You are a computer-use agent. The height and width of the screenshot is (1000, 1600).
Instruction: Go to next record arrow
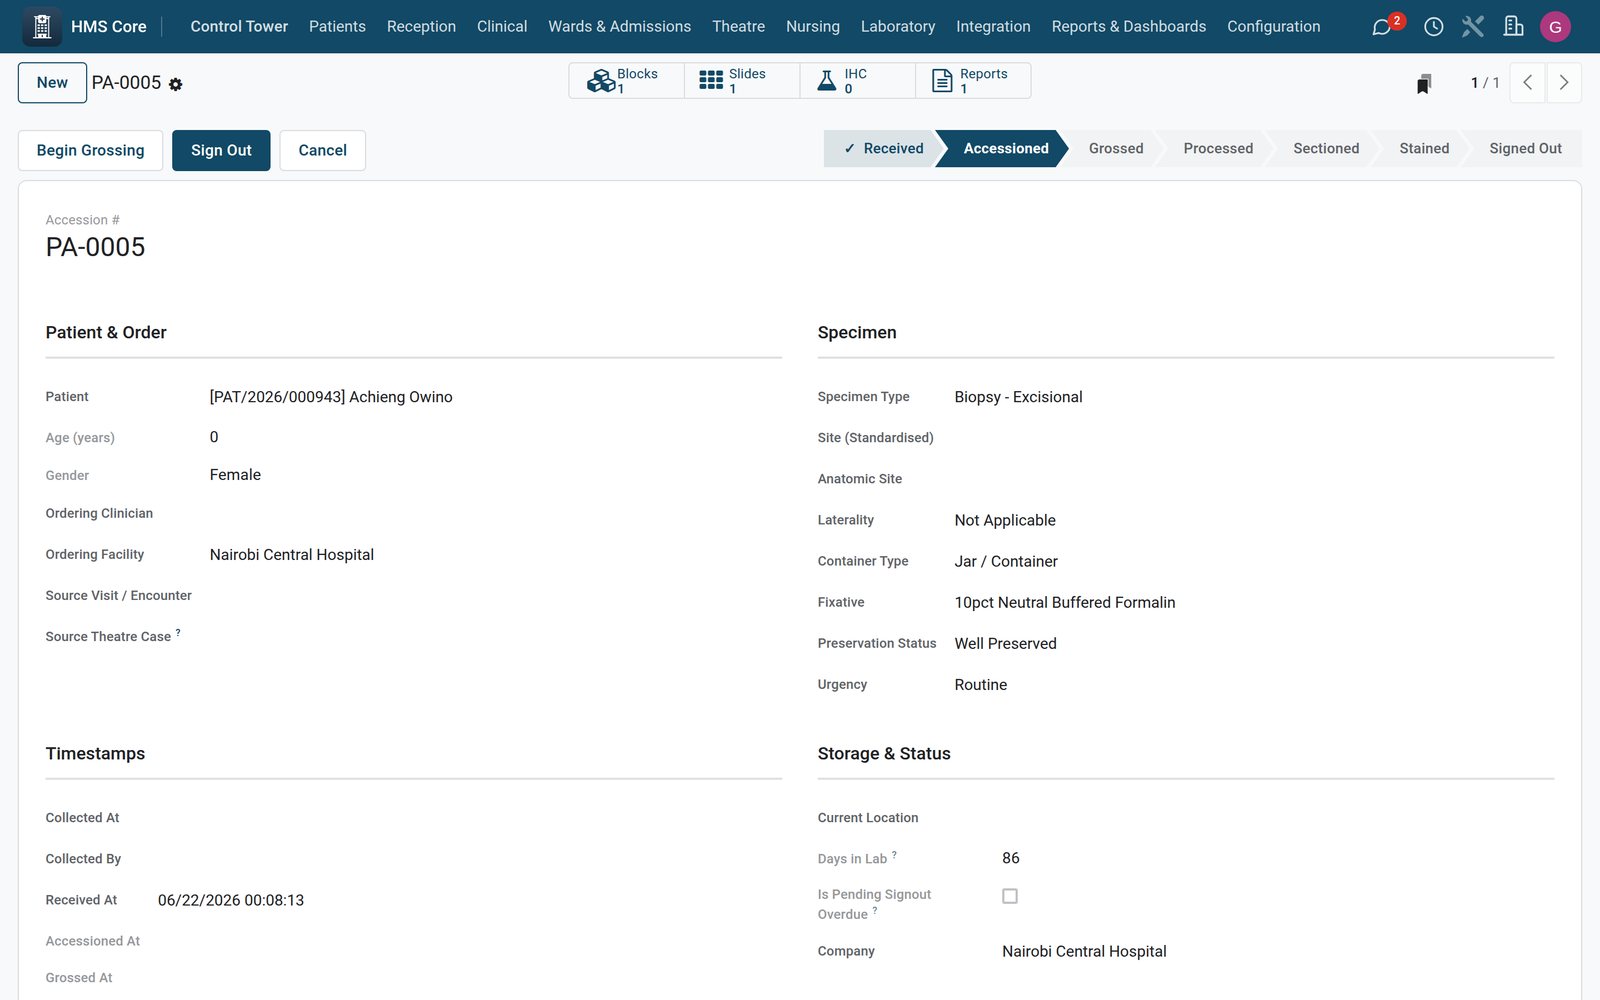[x=1564, y=83]
